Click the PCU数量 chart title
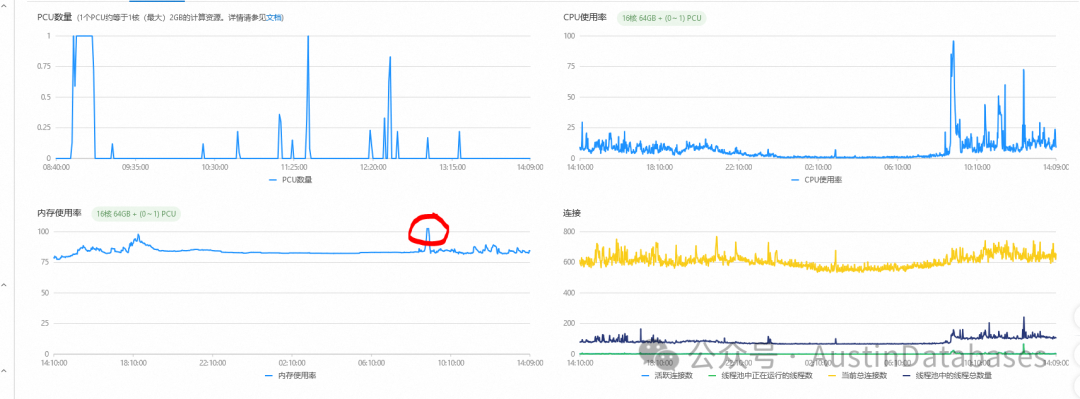Image resolution: width=1080 pixels, height=399 pixels. pyautogui.click(x=54, y=17)
